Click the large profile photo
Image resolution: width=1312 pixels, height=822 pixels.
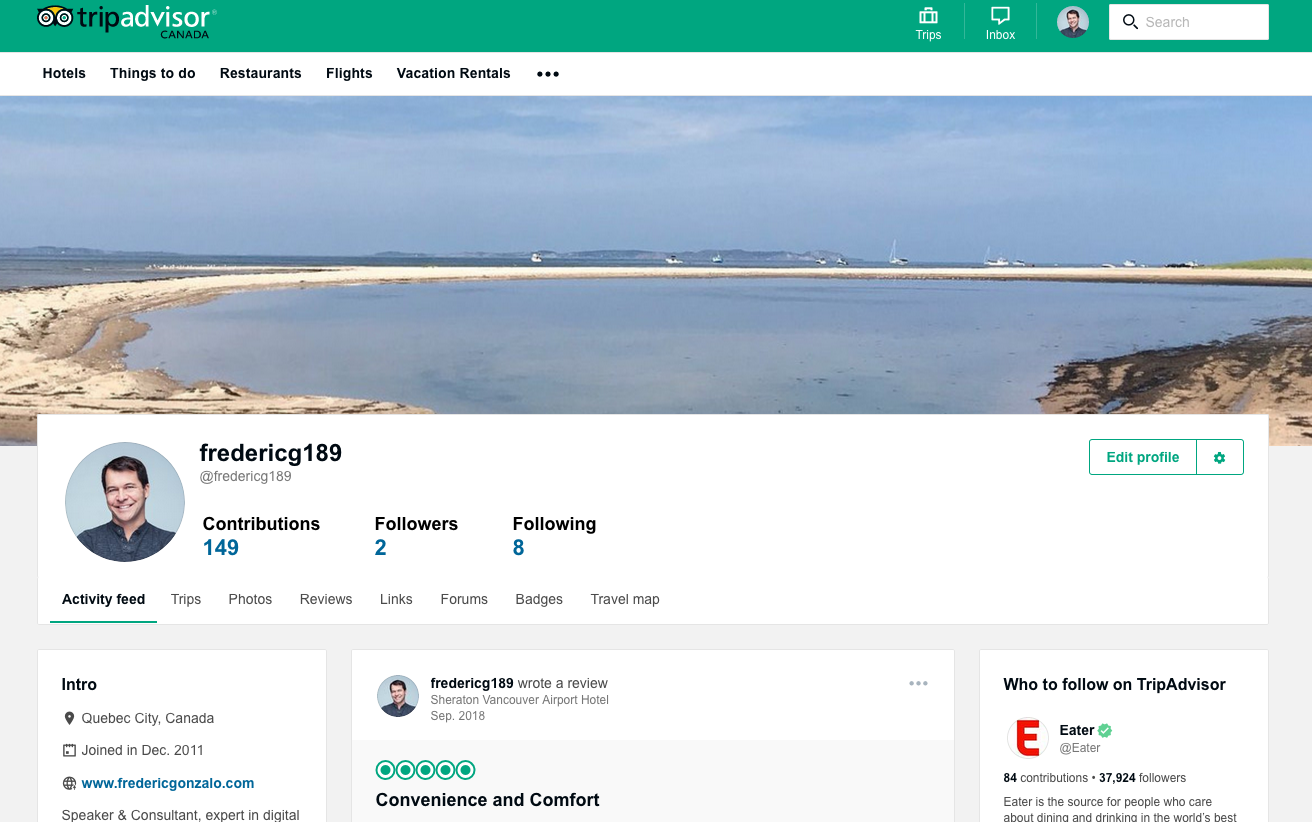125,502
